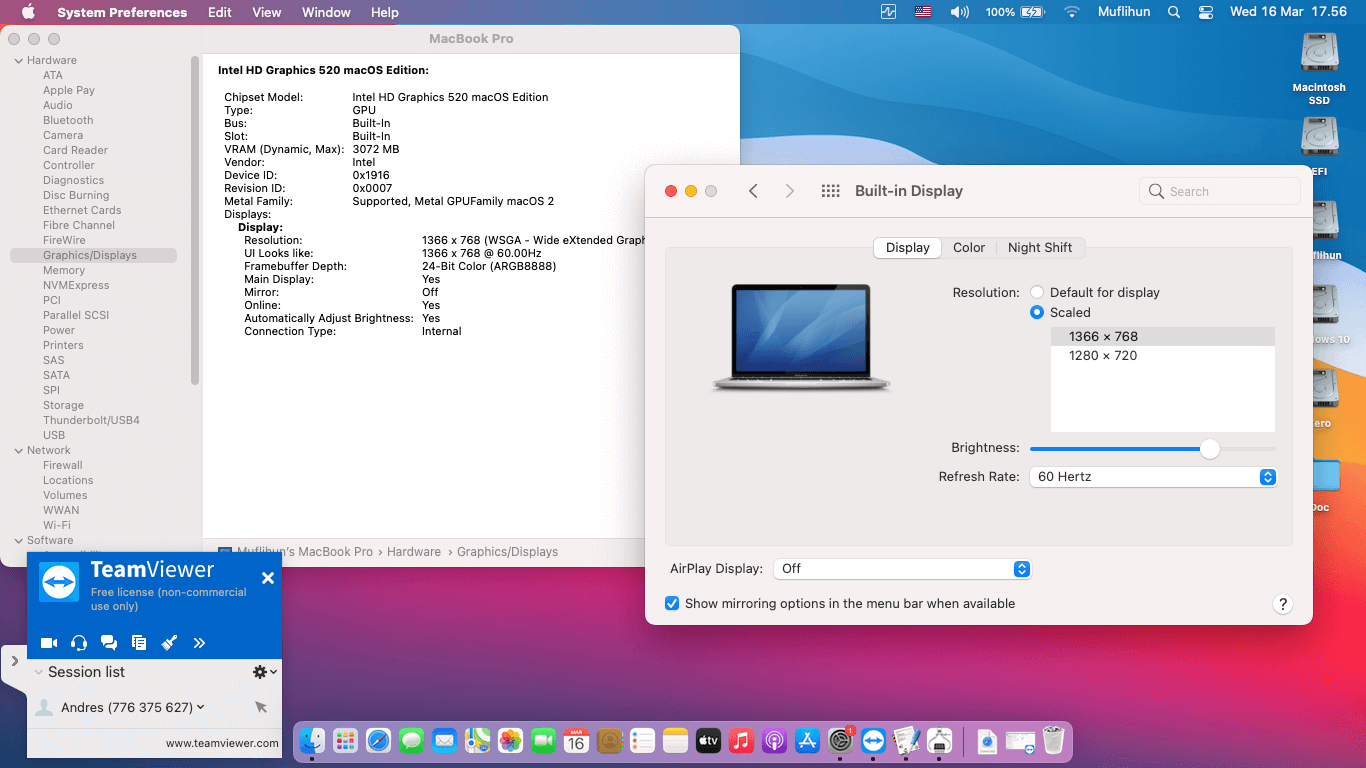Open TeamViewer from the Dock
The width and height of the screenshot is (1366, 768).
point(873,741)
